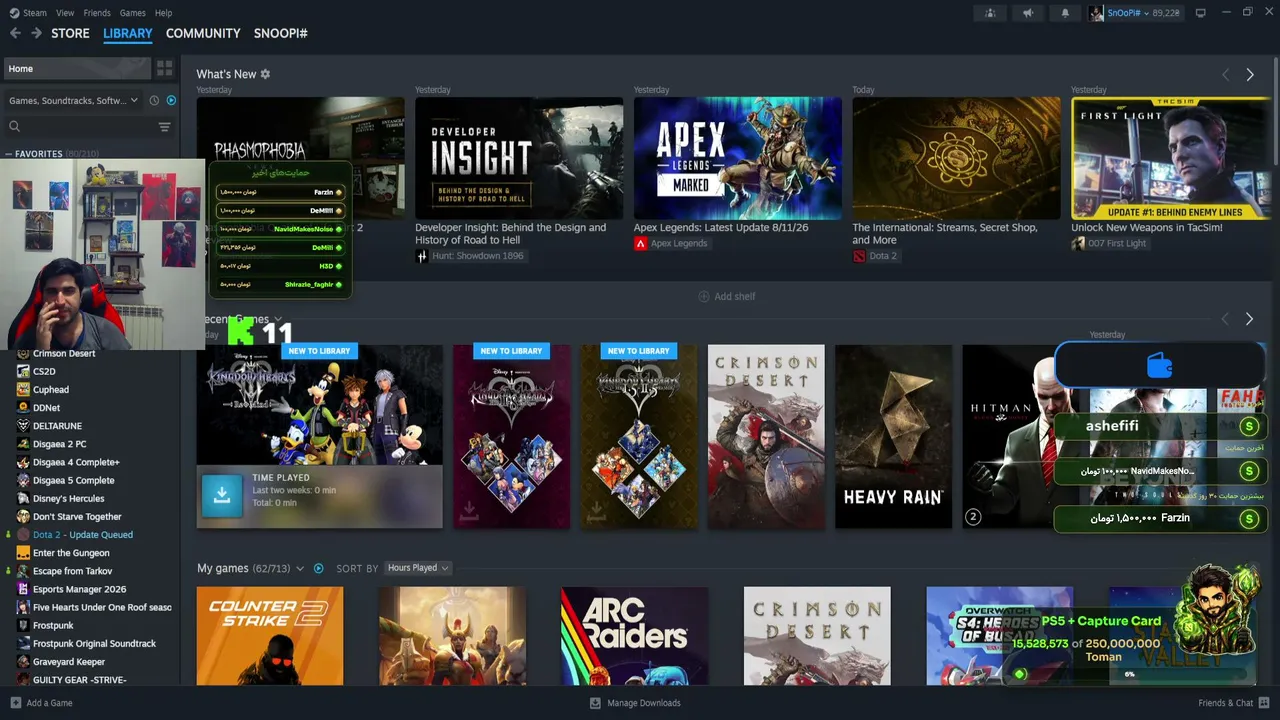Open the Steam menu
Viewport: 1280px width, 720px height.
(x=34, y=13)
